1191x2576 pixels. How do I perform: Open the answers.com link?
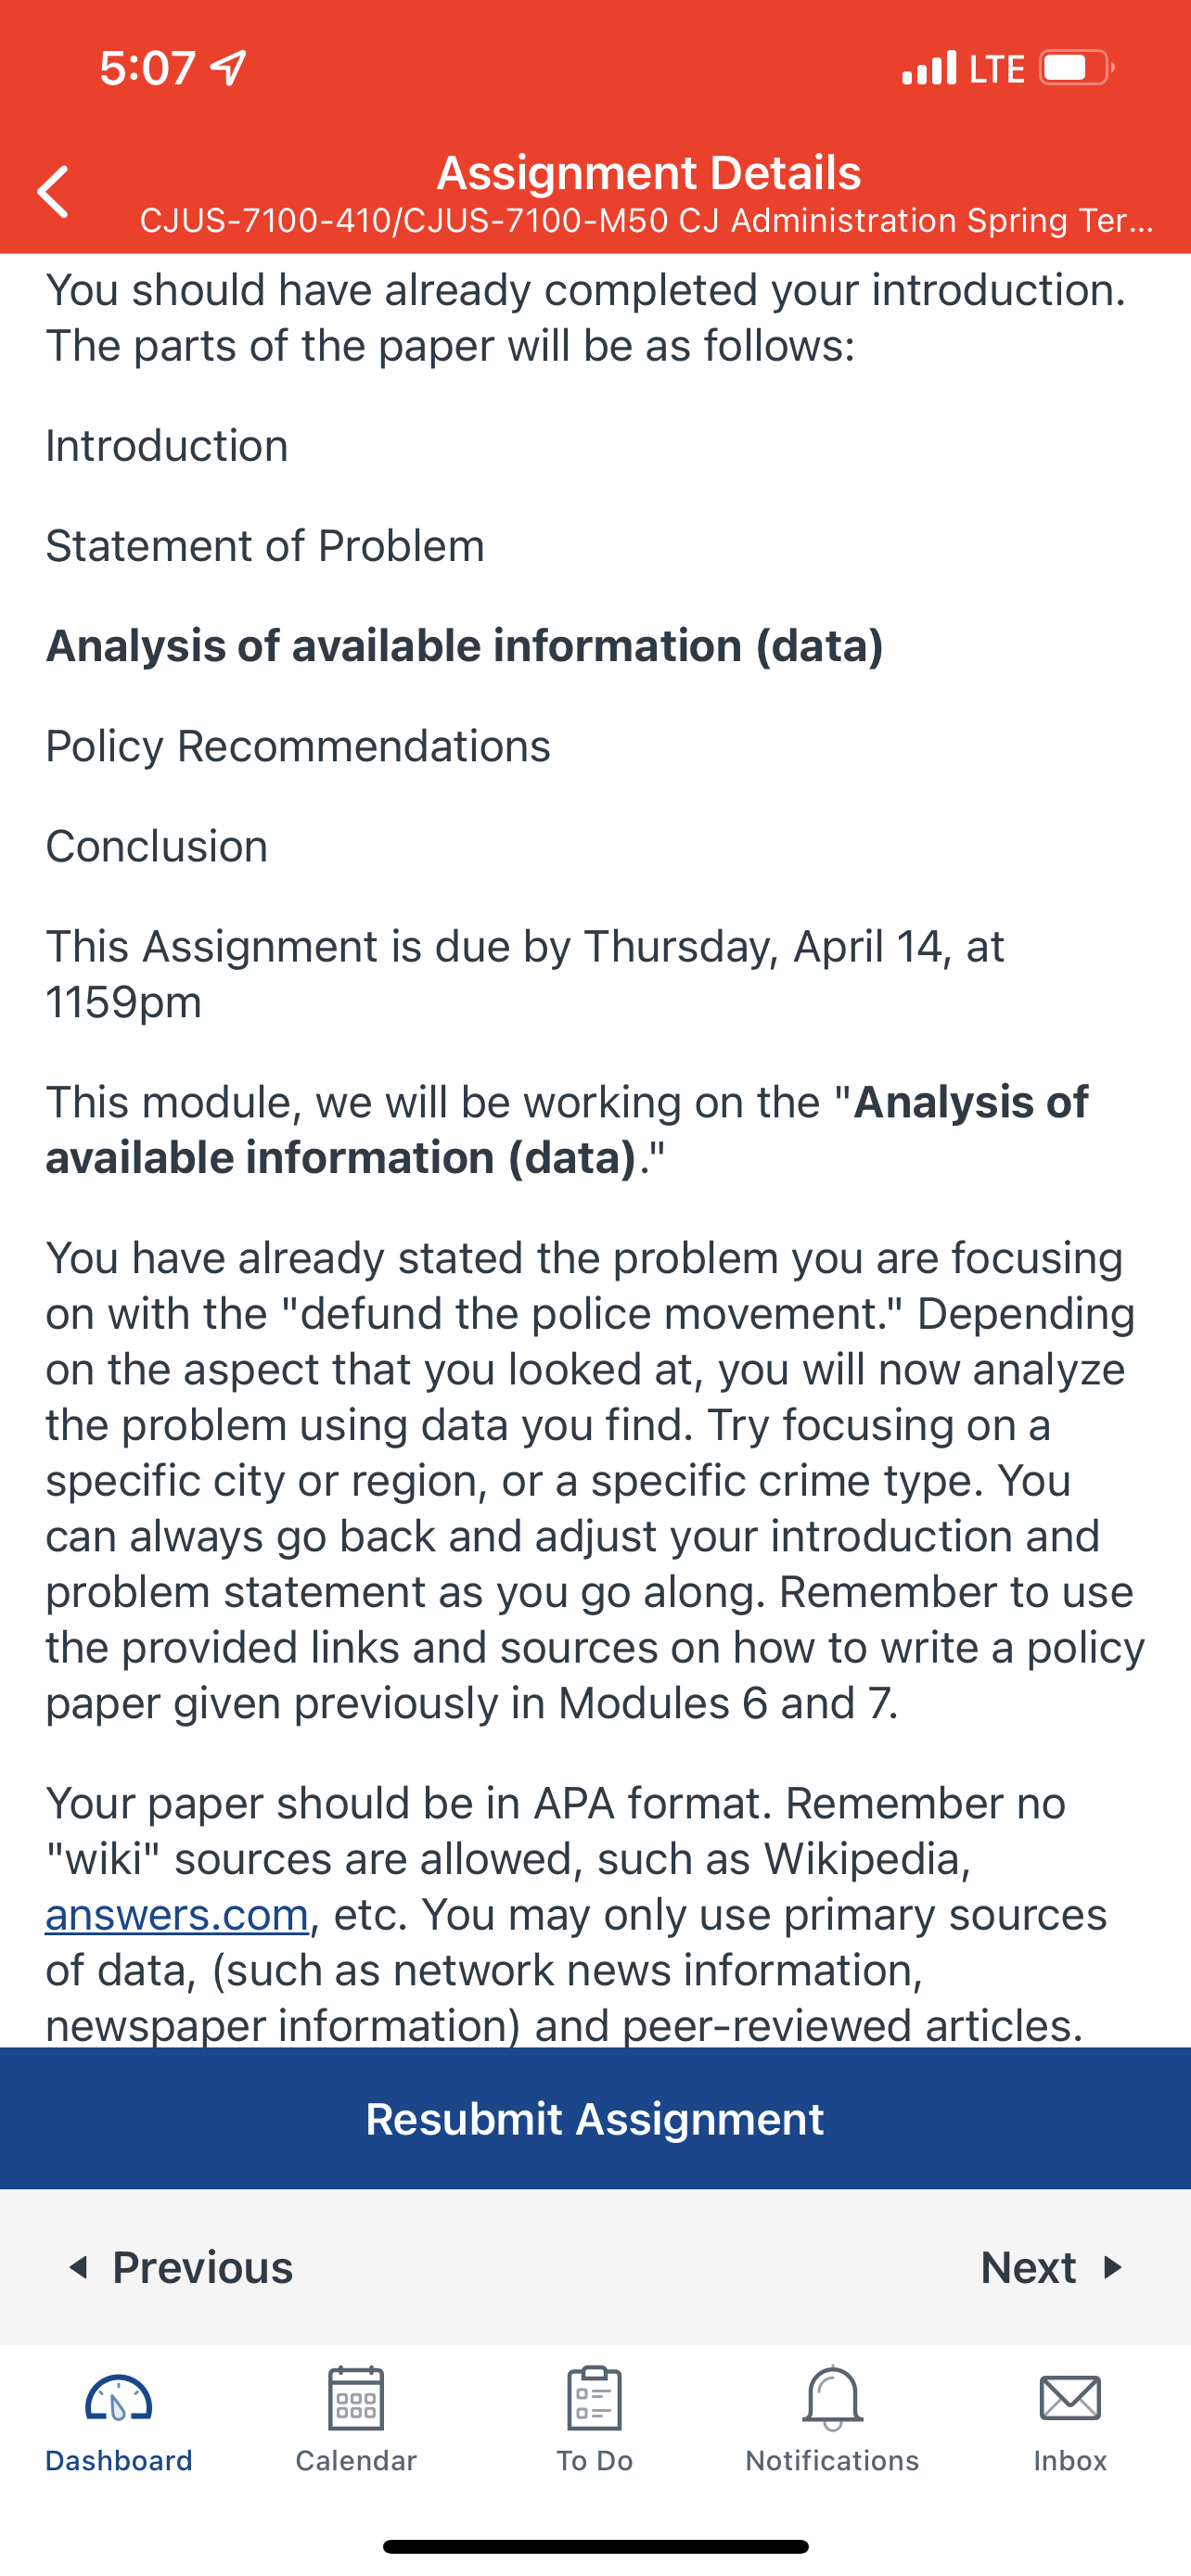click(177, 1915)
